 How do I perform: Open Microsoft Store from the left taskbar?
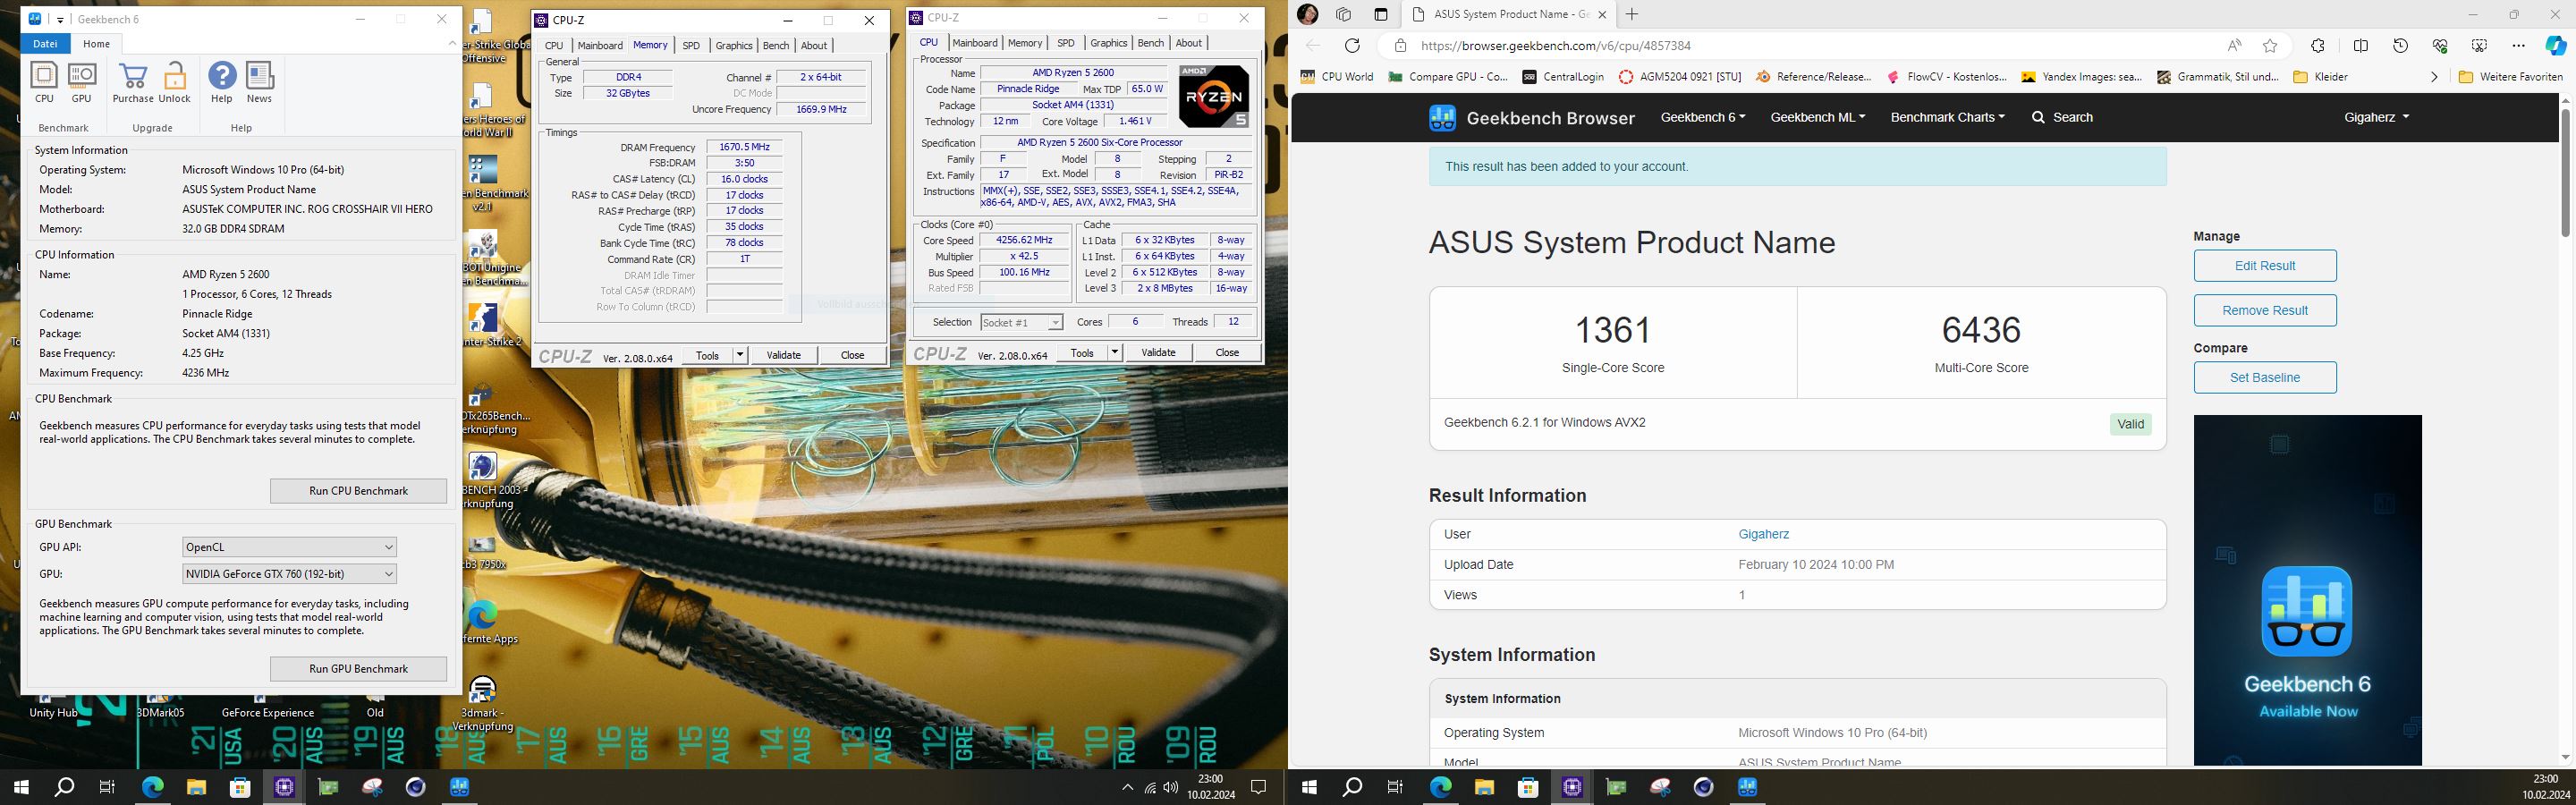(240, 787)
